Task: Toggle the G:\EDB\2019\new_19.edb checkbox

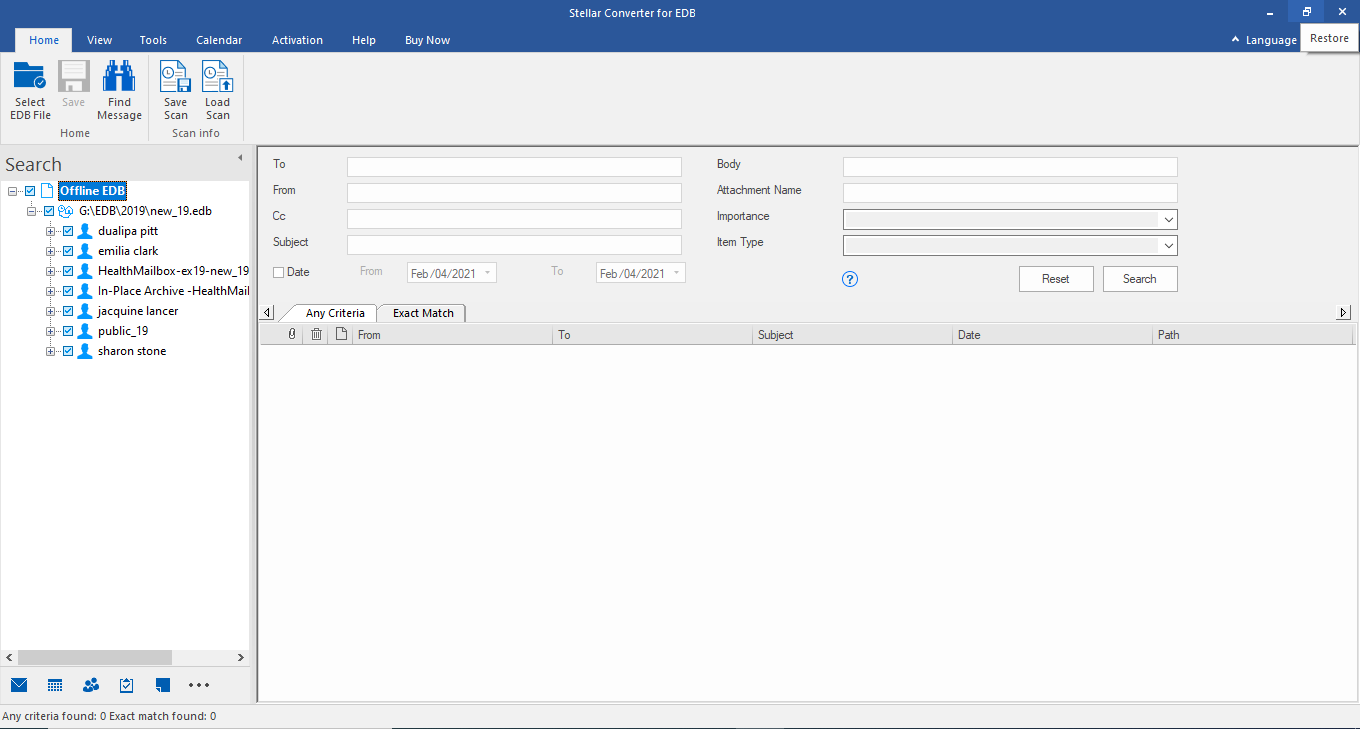Action: pyautogui.click(x=49, y=211)
